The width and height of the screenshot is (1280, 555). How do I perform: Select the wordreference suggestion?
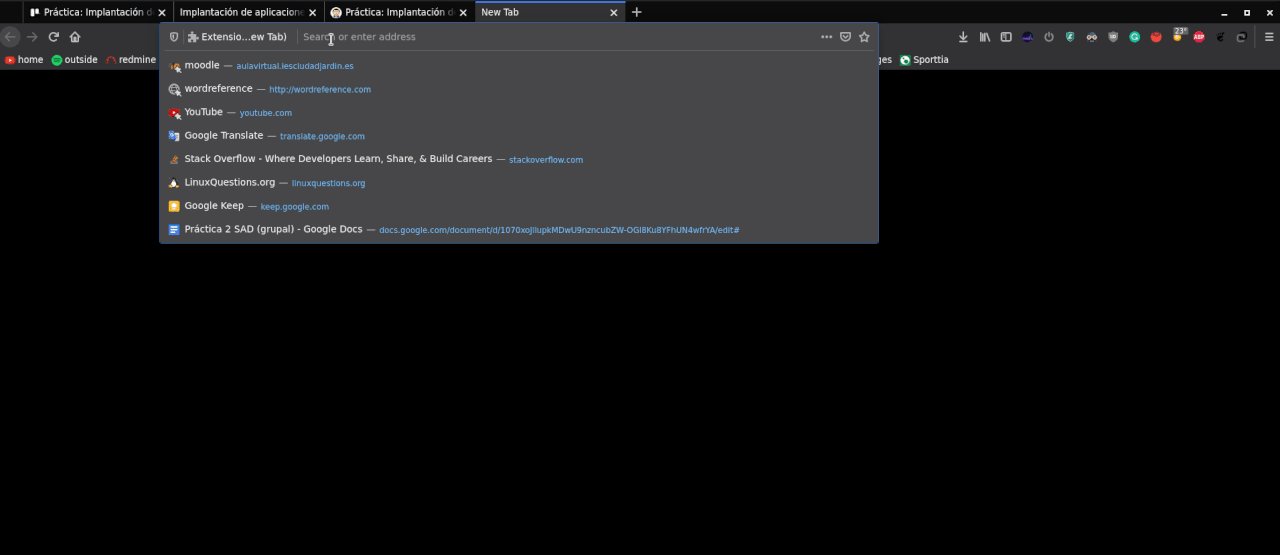pyautogui.click(x=519, y=89)
